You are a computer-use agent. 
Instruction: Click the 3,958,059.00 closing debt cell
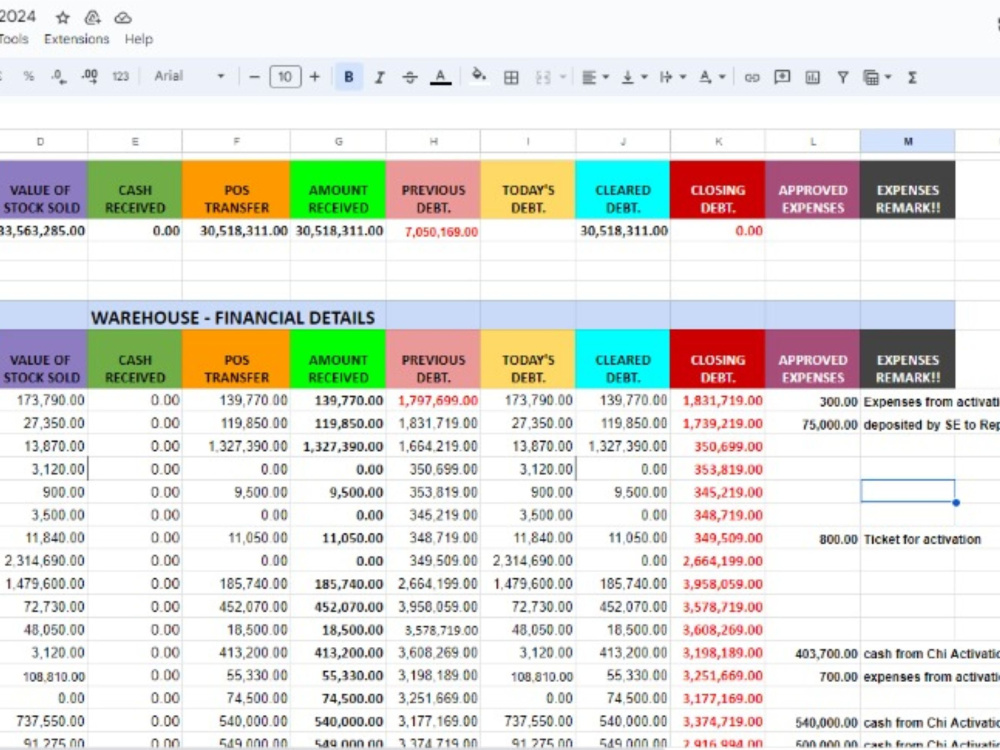(717, 584)
